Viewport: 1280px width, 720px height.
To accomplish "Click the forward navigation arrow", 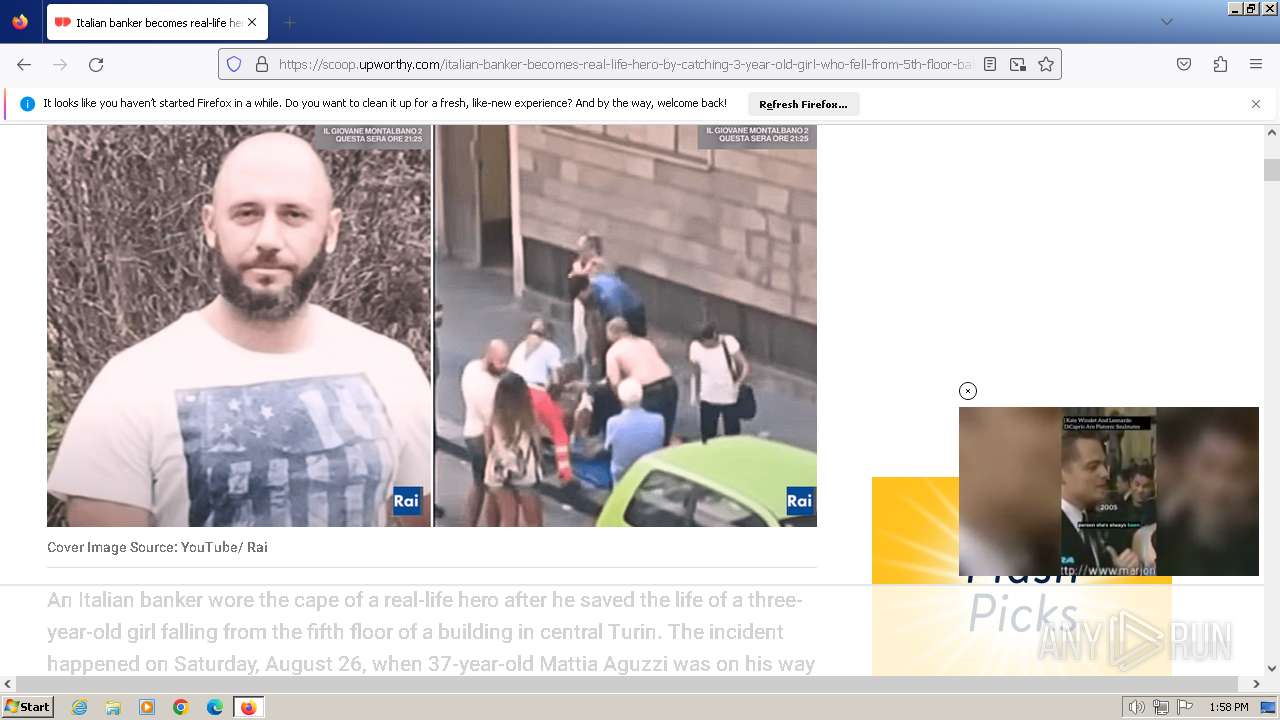I will point(60,64).
